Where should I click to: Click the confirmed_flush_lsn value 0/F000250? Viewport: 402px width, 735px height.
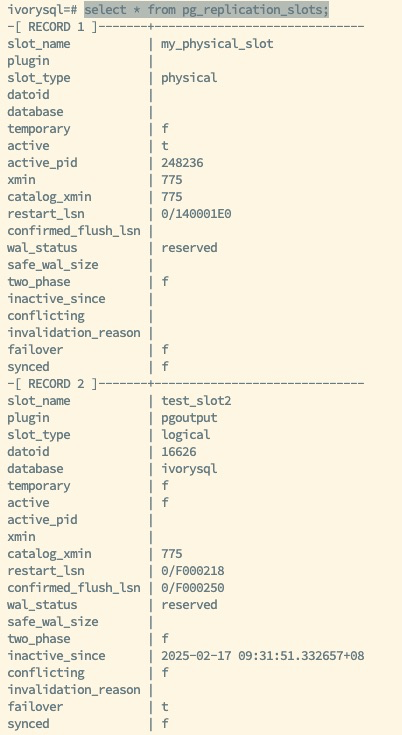coord(193,588)
